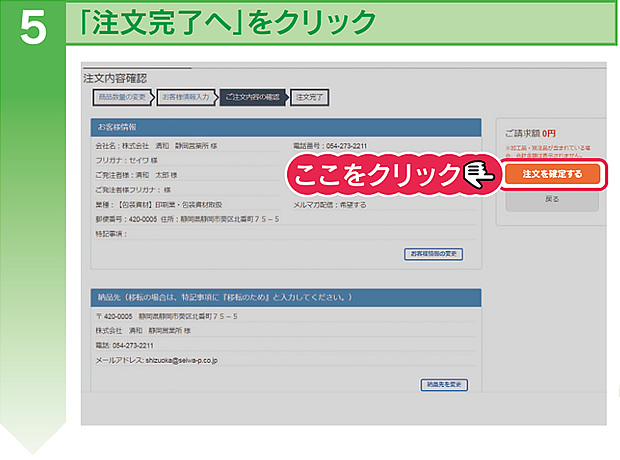Click the ご発注者様: 清和 太郎 様 line
The height and width of the screenshot is (460, 620).
coord(136,175)
